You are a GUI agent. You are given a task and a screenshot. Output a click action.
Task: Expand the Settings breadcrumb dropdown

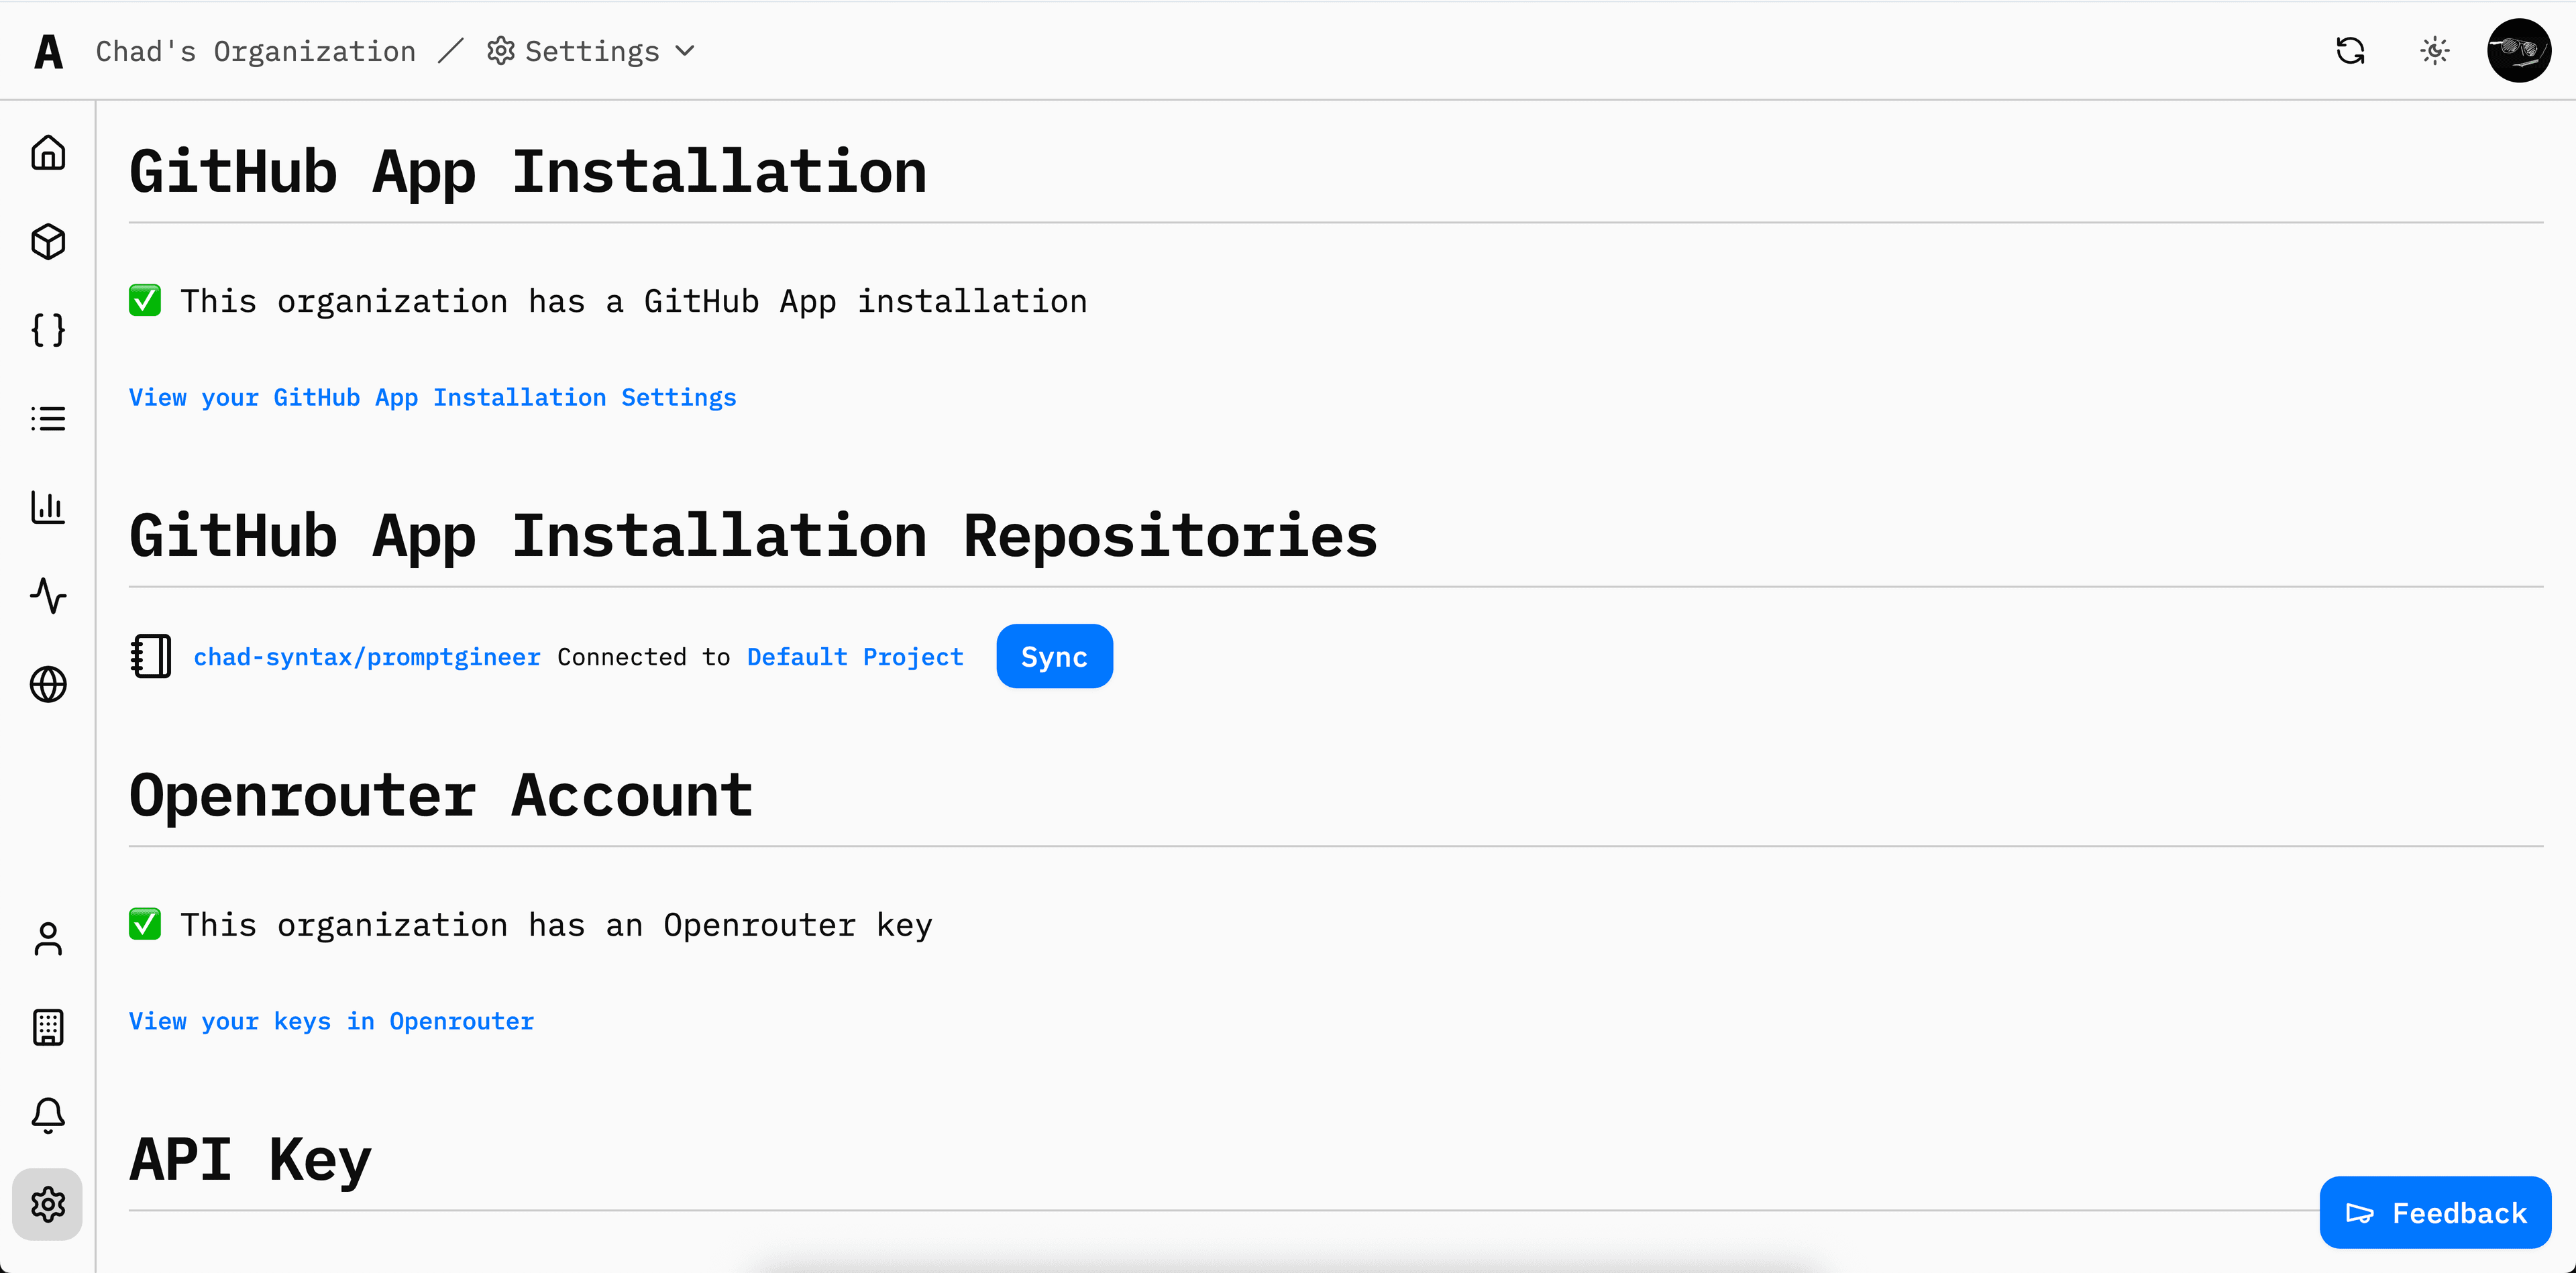pyautogui.click(x=685, y=51)
